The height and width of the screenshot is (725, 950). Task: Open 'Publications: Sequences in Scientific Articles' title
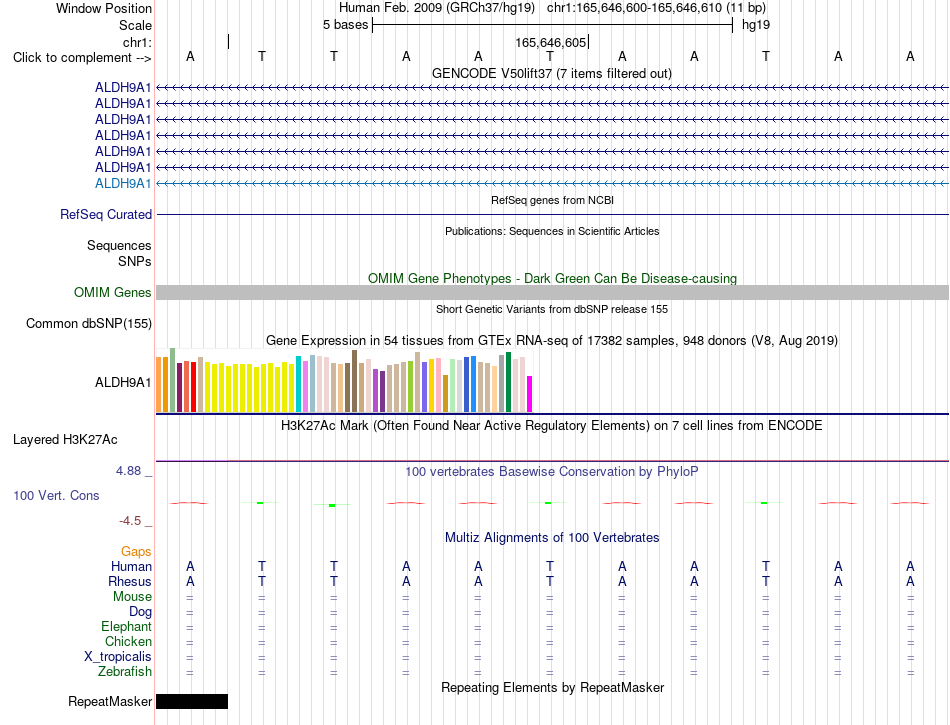pyautogui.click(x=552, y=231)
